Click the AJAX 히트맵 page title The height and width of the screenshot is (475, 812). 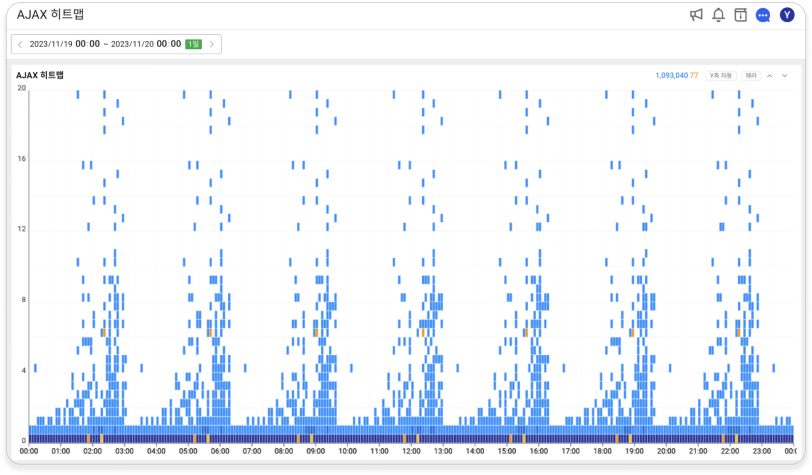[50, 15]
